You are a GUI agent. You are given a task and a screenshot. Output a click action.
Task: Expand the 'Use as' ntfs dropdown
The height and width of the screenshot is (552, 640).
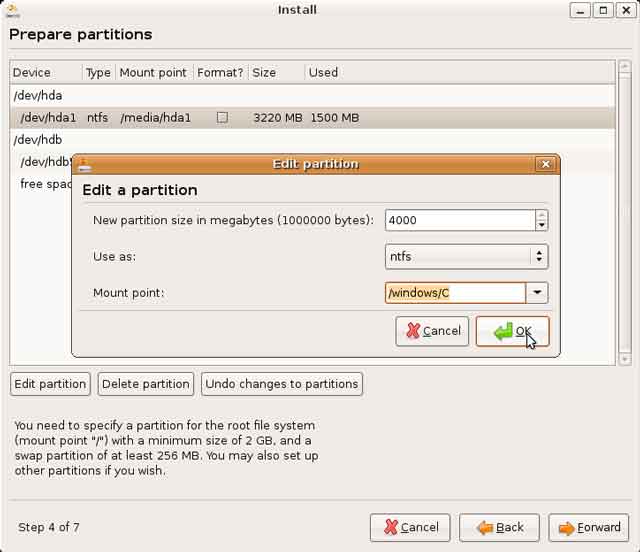pos(540,257)
